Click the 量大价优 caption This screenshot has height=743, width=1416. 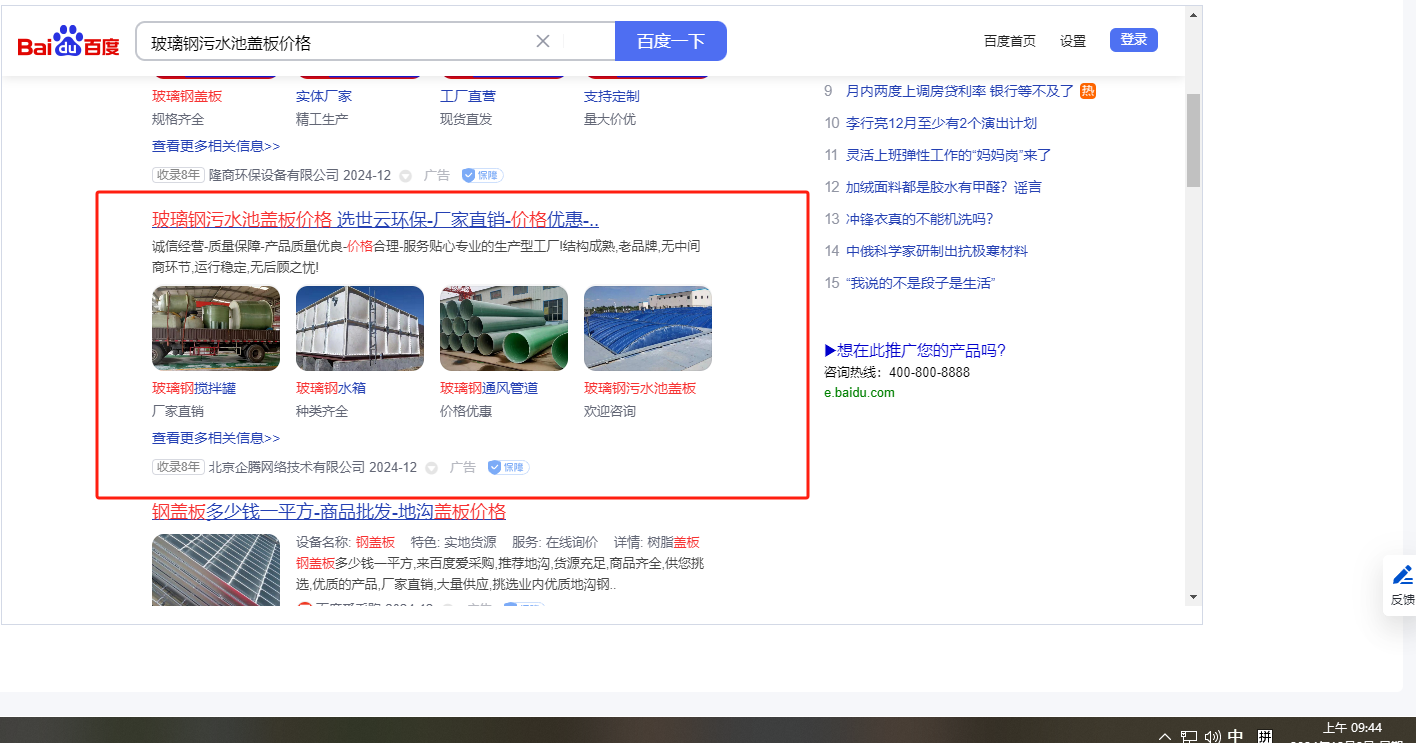click(610, 119)
